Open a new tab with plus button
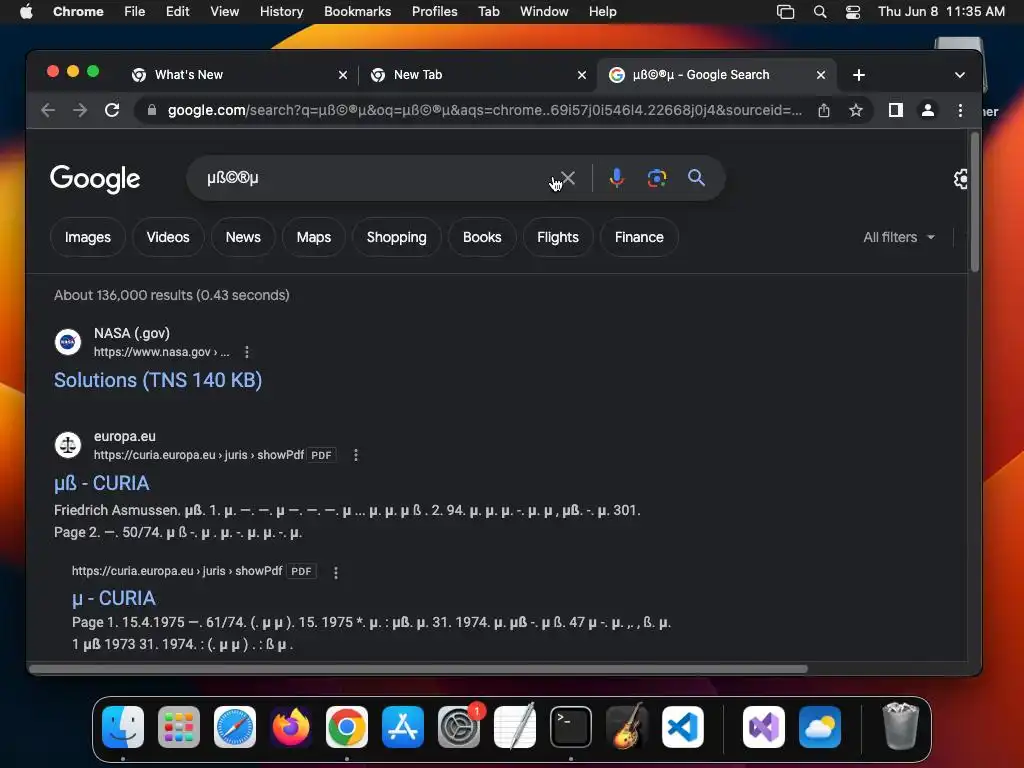The height and width of the screenshot is (768, 1024). [x=859, y=75]
